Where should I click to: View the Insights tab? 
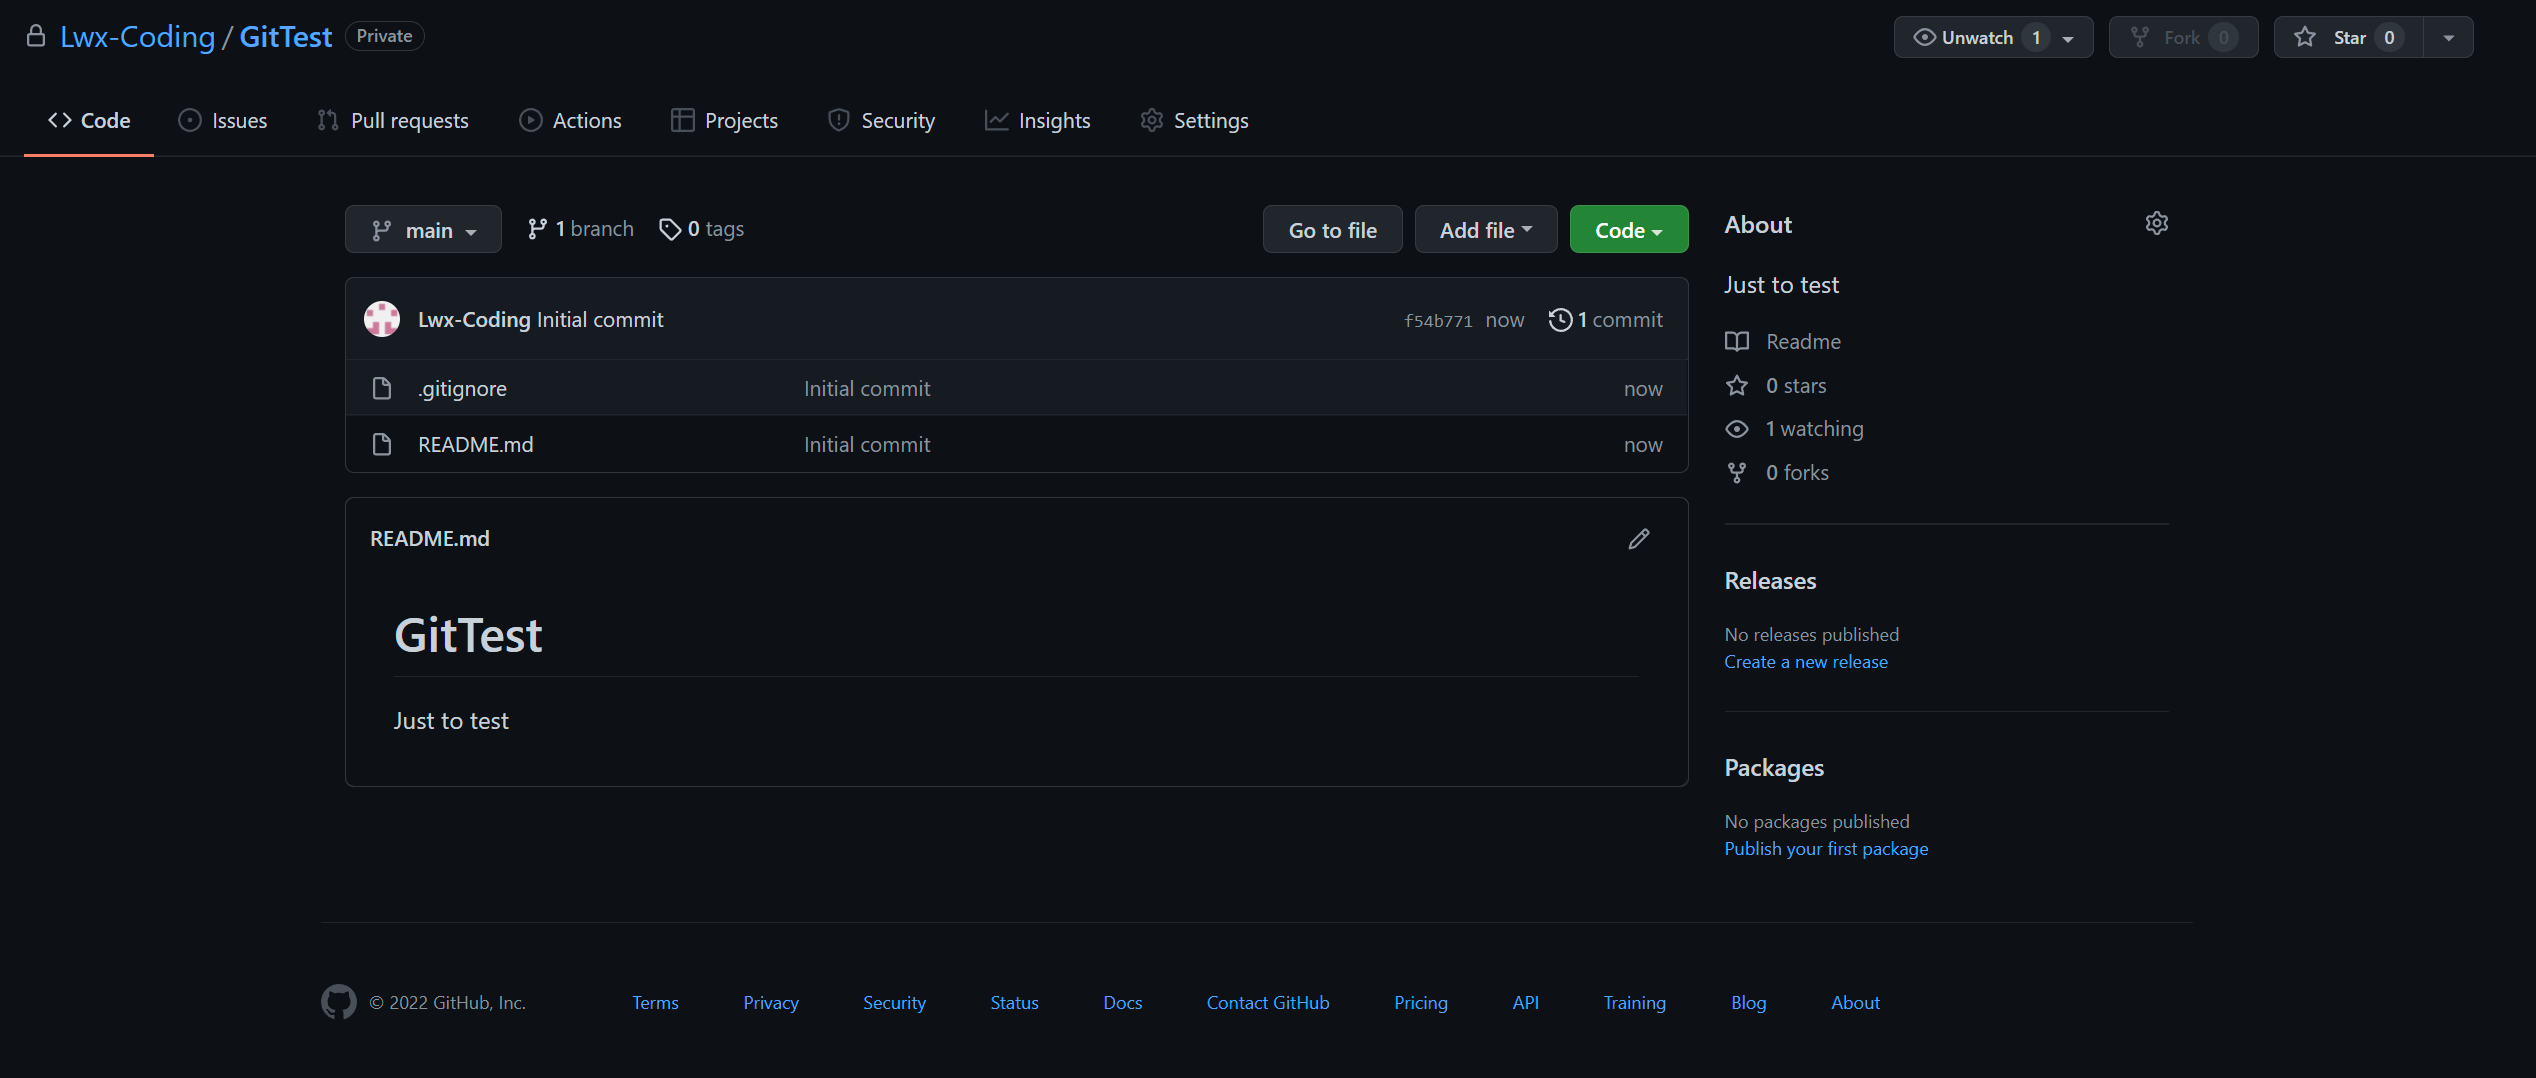click(1037, 120)
